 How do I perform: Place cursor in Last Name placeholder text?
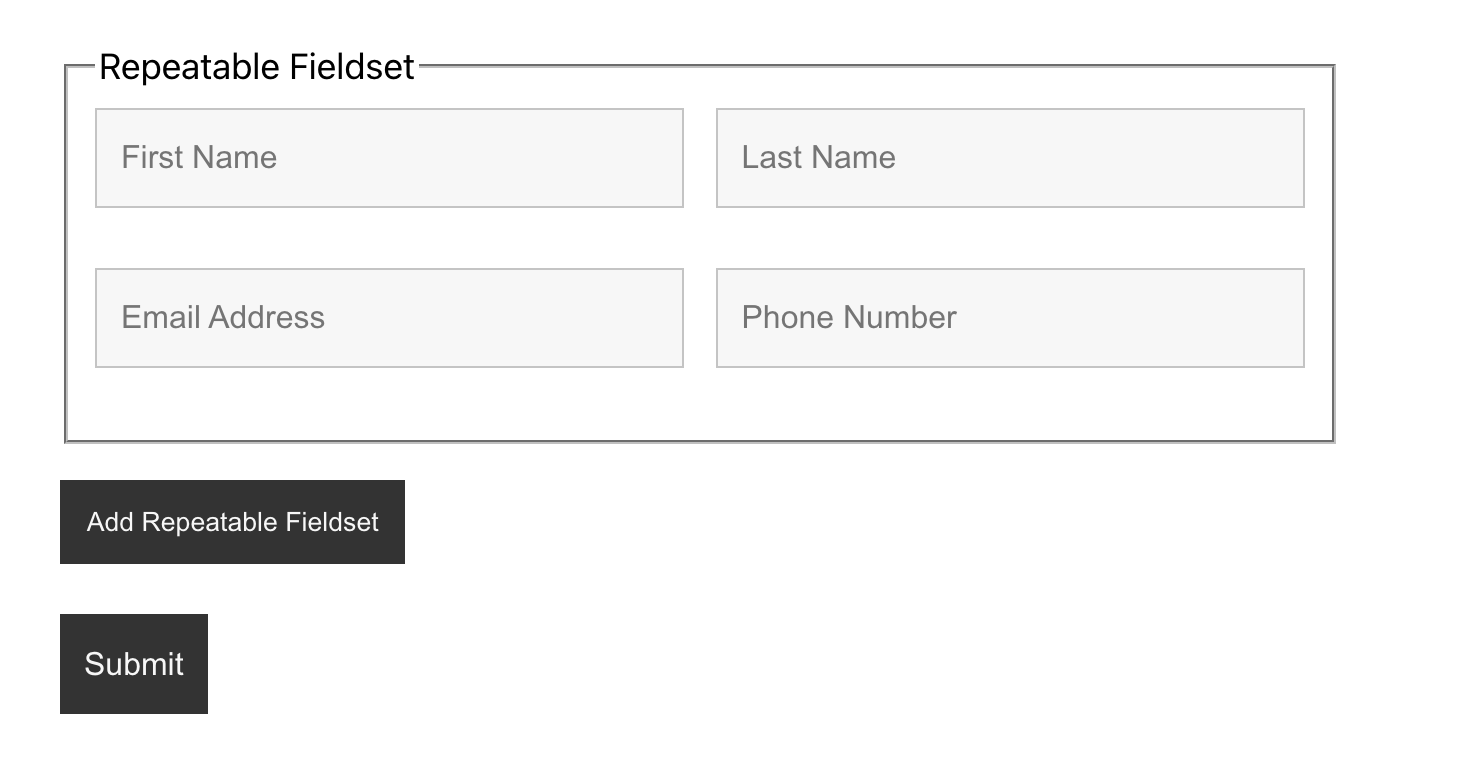(x=818, y=158)
